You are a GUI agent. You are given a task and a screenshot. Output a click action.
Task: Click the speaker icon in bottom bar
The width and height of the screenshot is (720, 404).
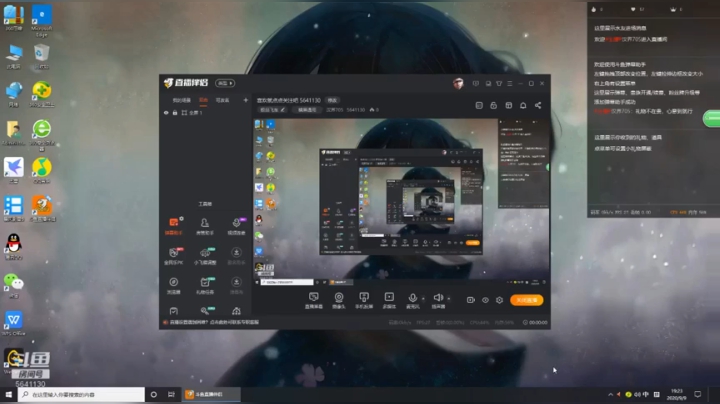pyautogui.click(x=438, y=300)
